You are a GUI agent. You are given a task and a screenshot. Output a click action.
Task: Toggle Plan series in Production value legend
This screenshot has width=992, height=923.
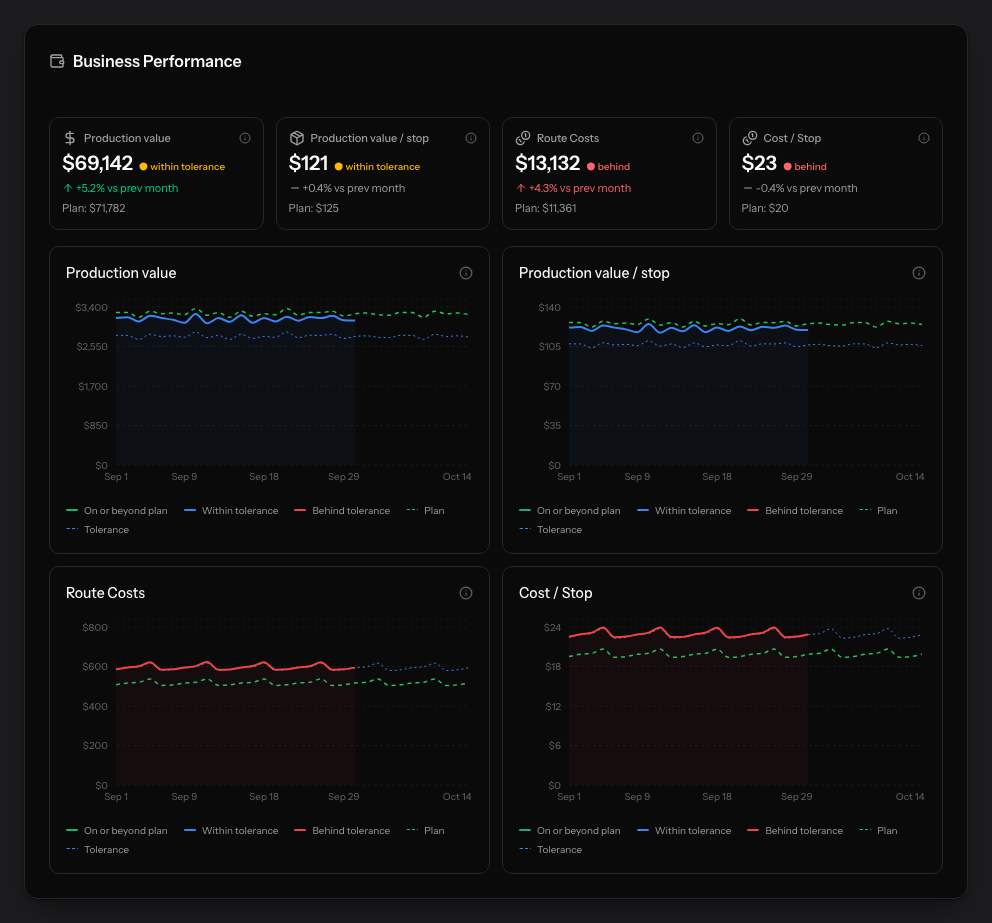click(x=426, y=511)
